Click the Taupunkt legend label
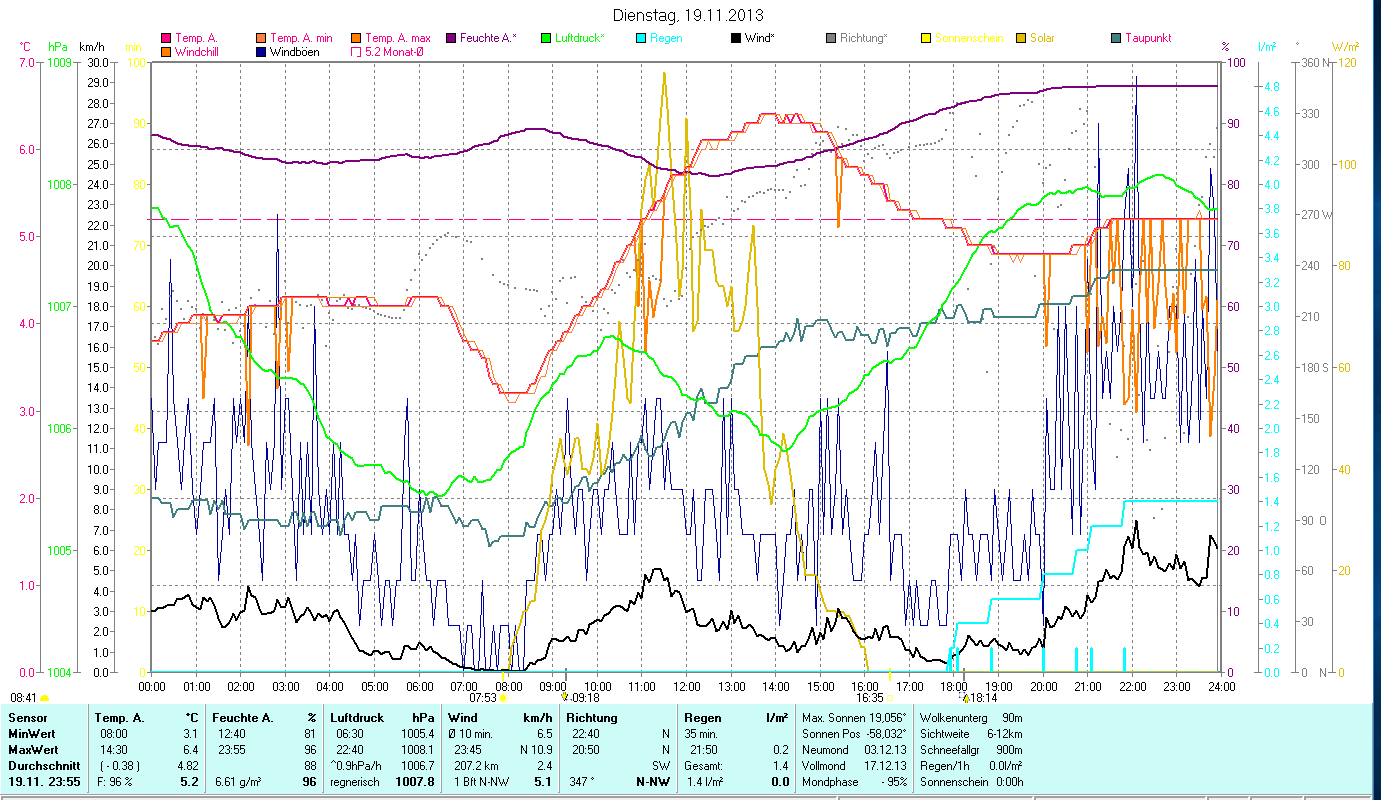 (x=1148, y=38)
